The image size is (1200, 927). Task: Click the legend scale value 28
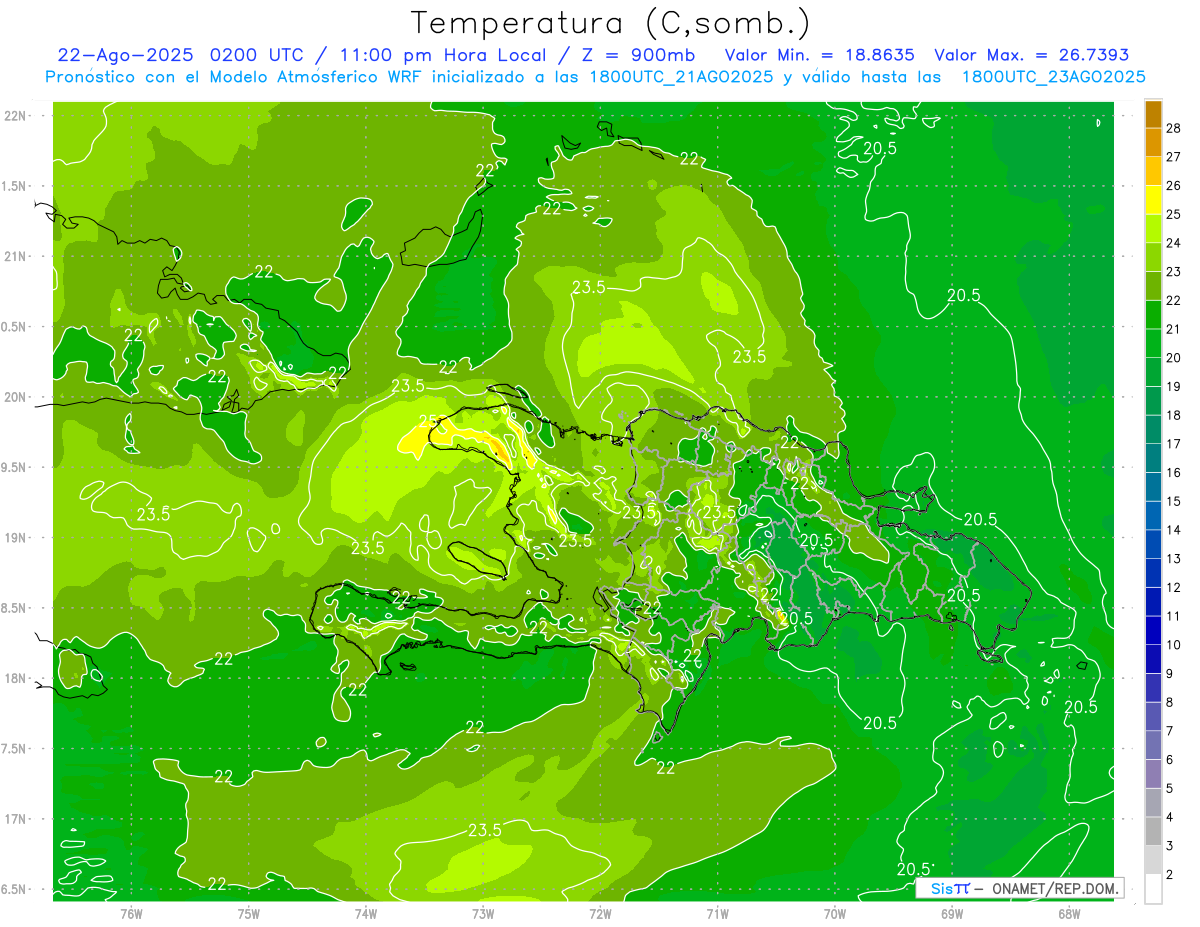point(1173,127)
